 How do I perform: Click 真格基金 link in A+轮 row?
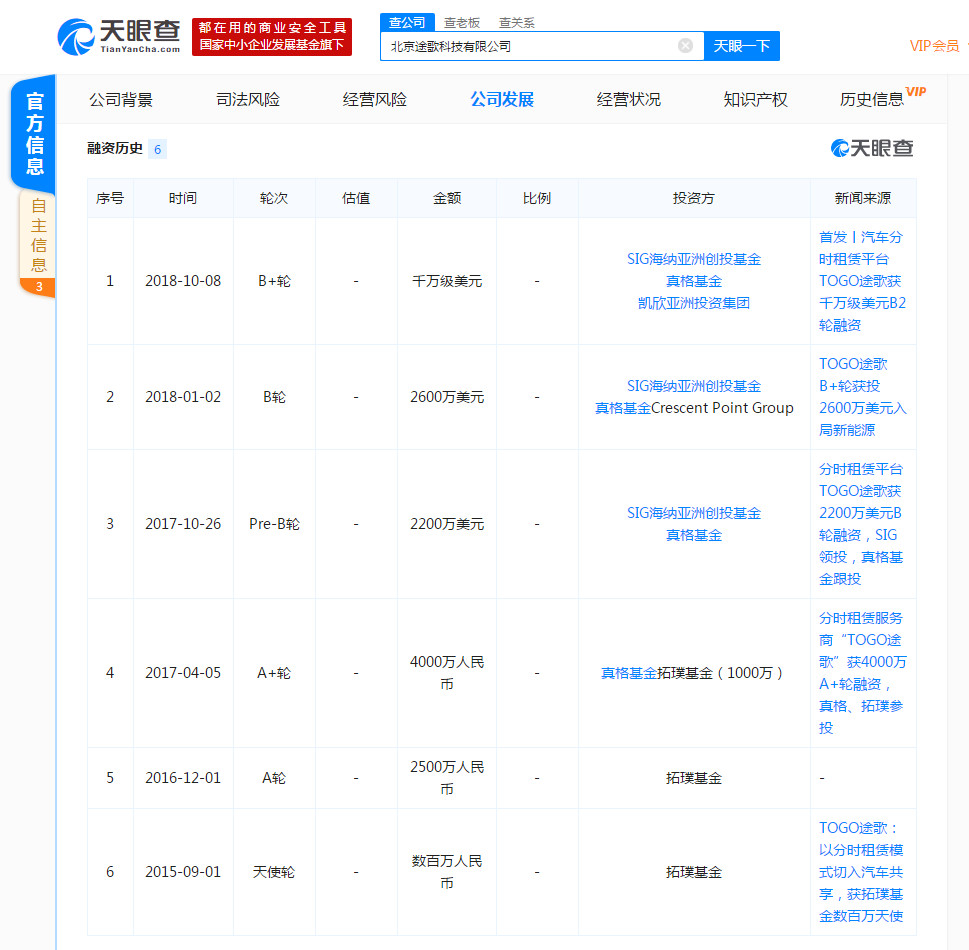pyautogui.click(x=629, y=673)
